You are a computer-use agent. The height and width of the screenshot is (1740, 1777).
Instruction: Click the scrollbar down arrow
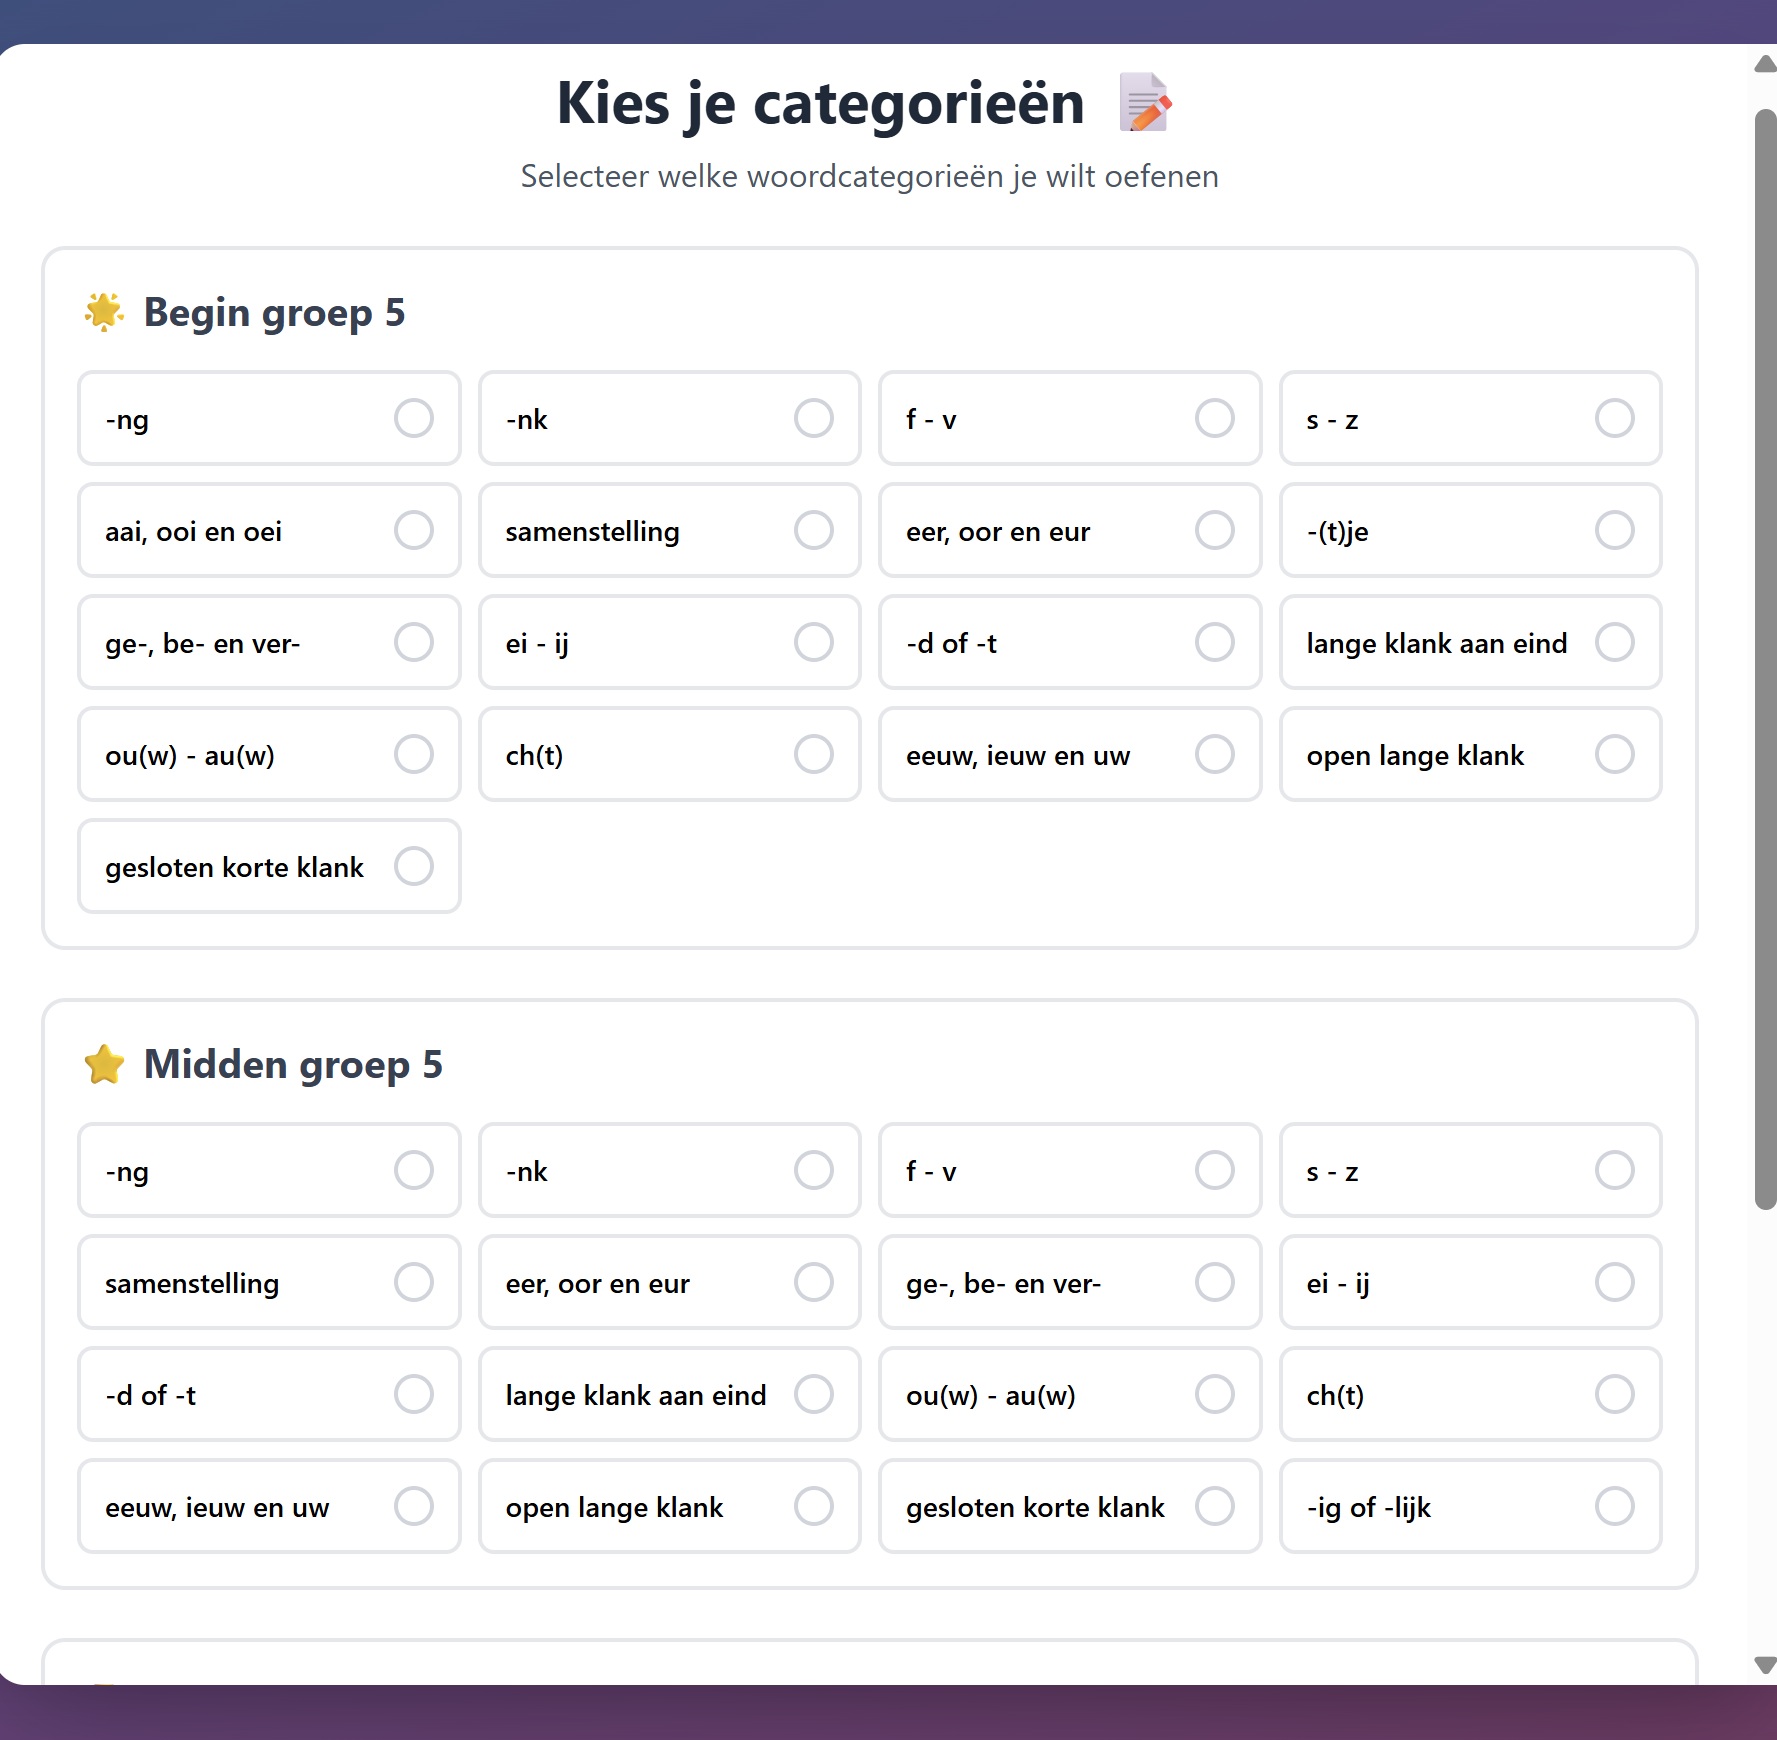[1765, 1665]
